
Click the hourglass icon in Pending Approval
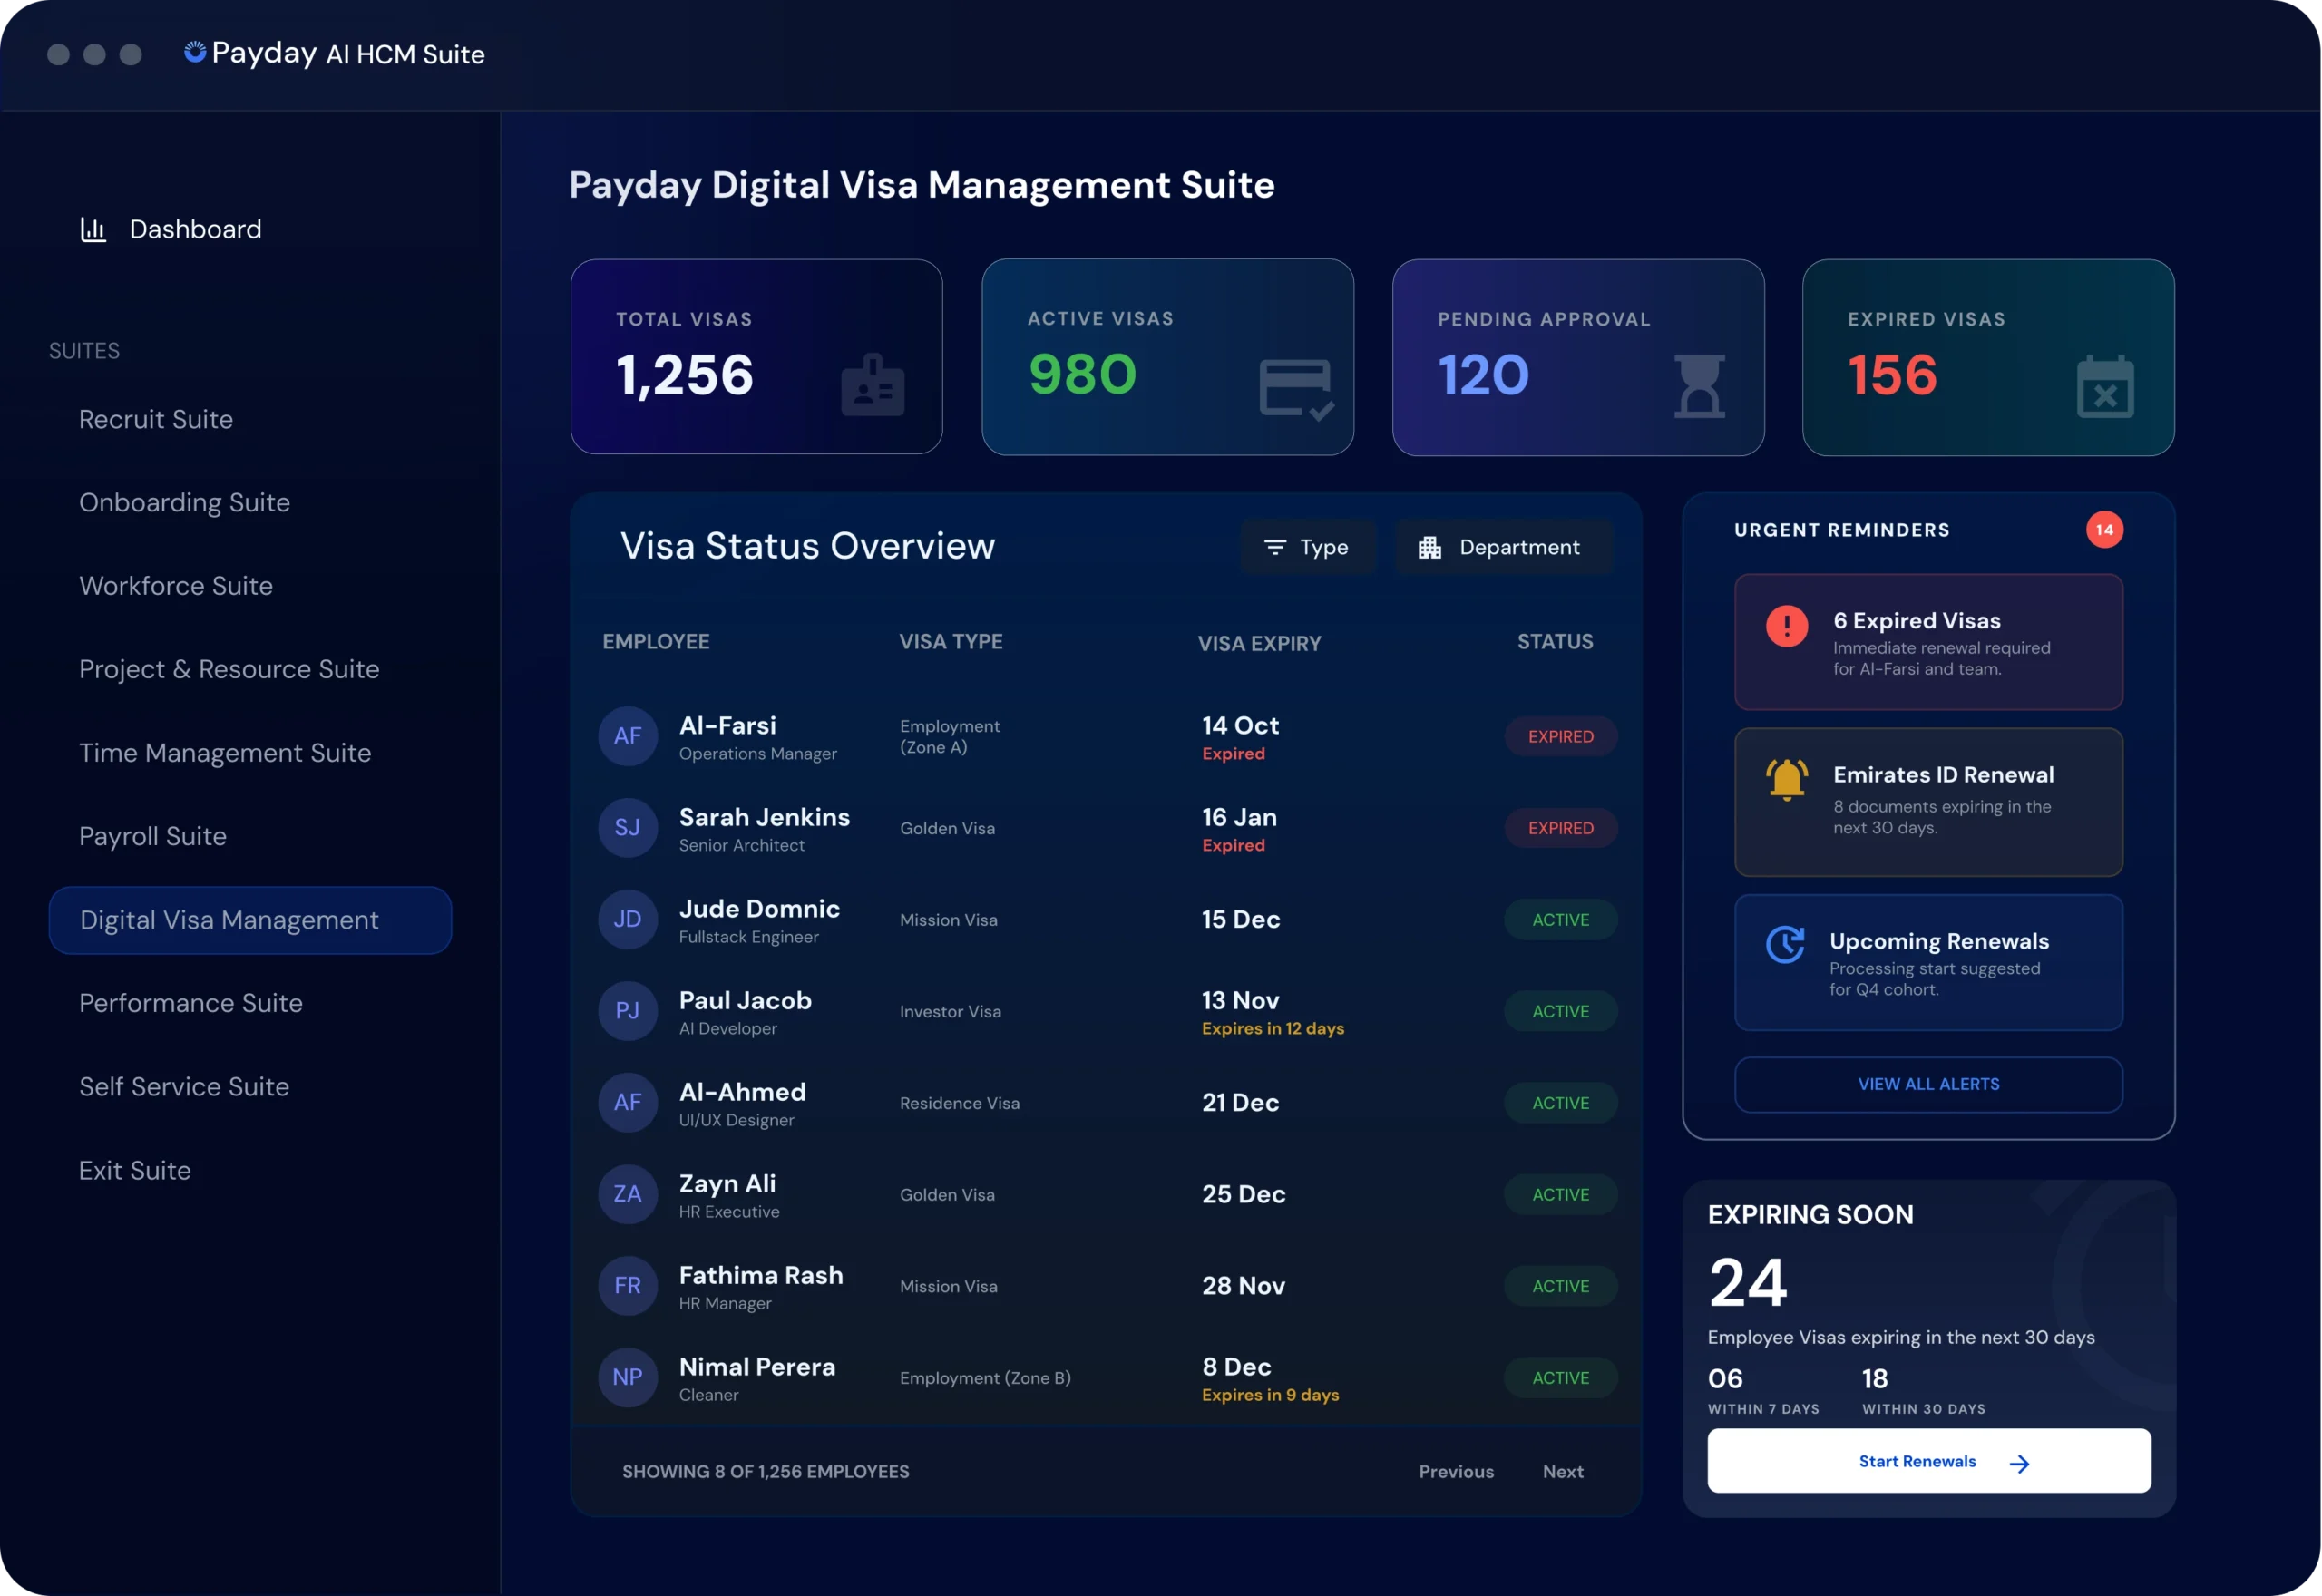click(1699, 386)
